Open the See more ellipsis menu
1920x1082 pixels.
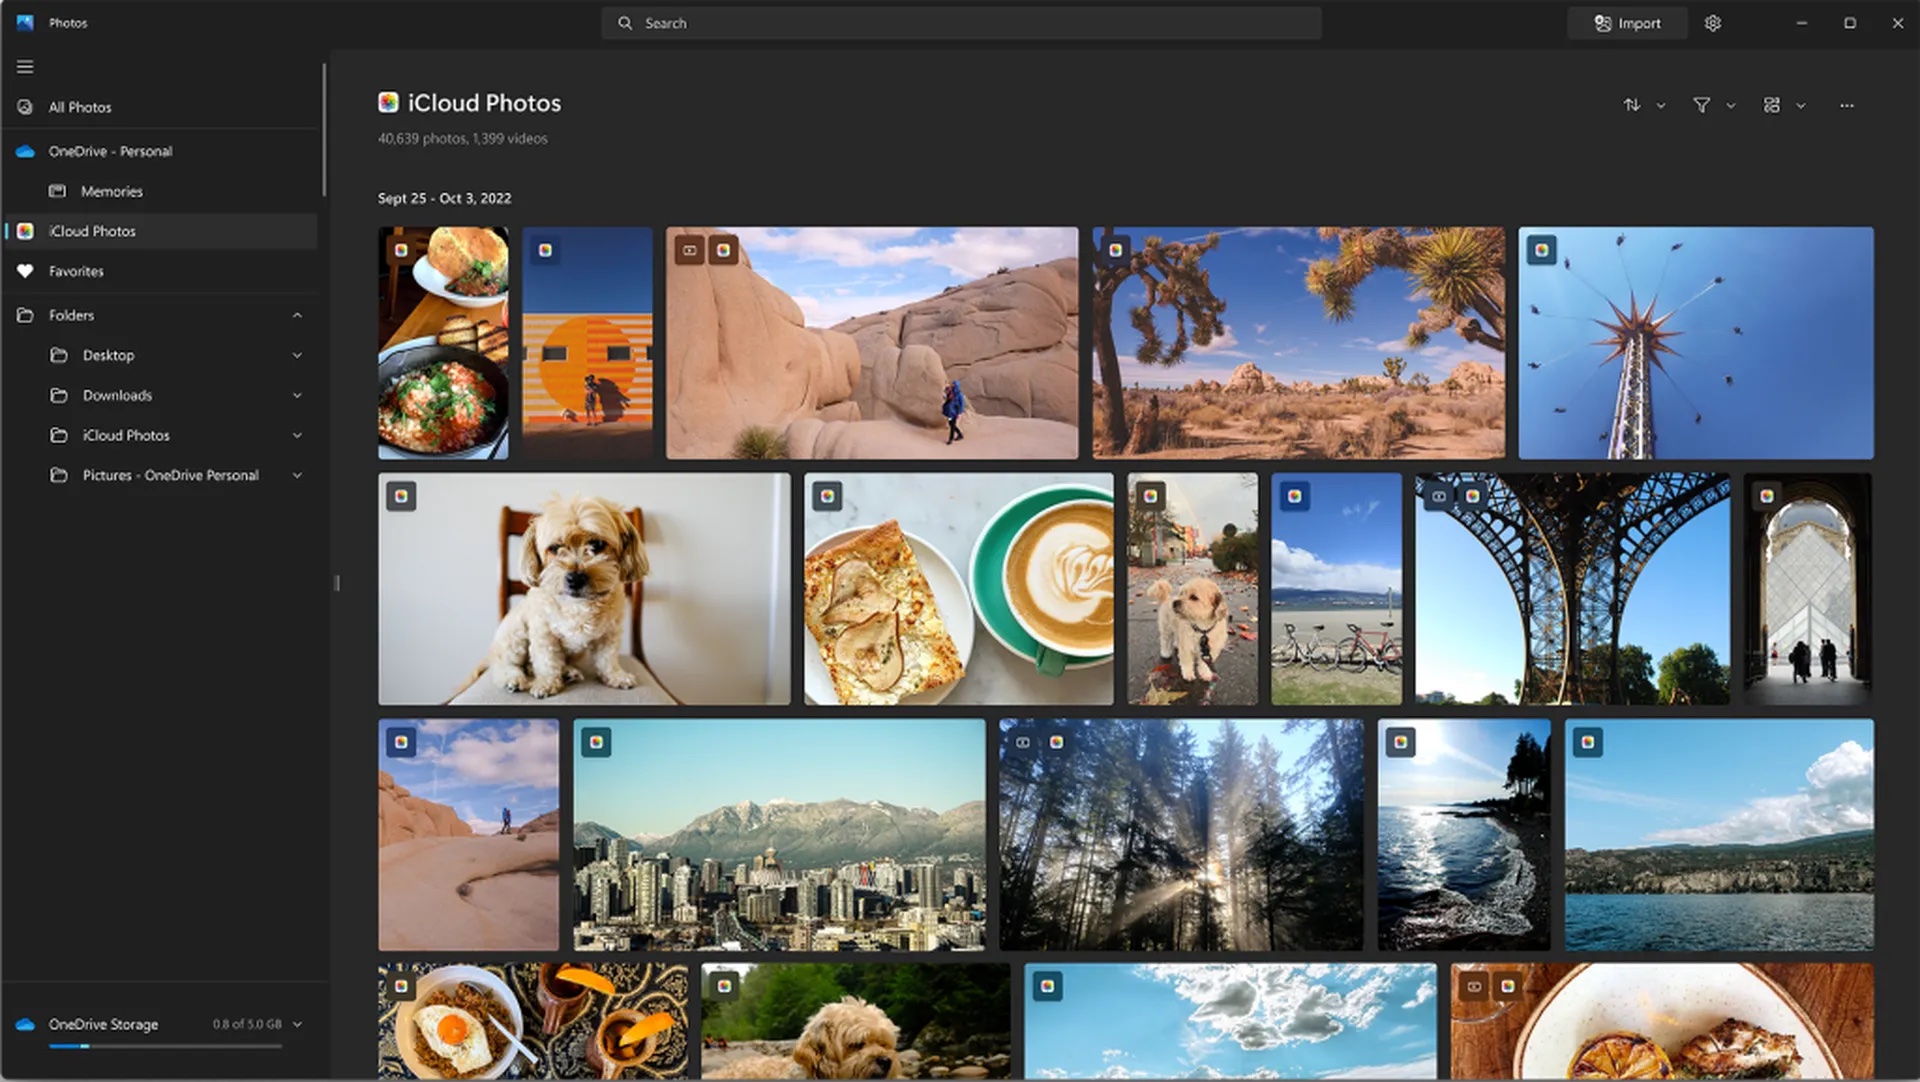[x=1845, y=104]
